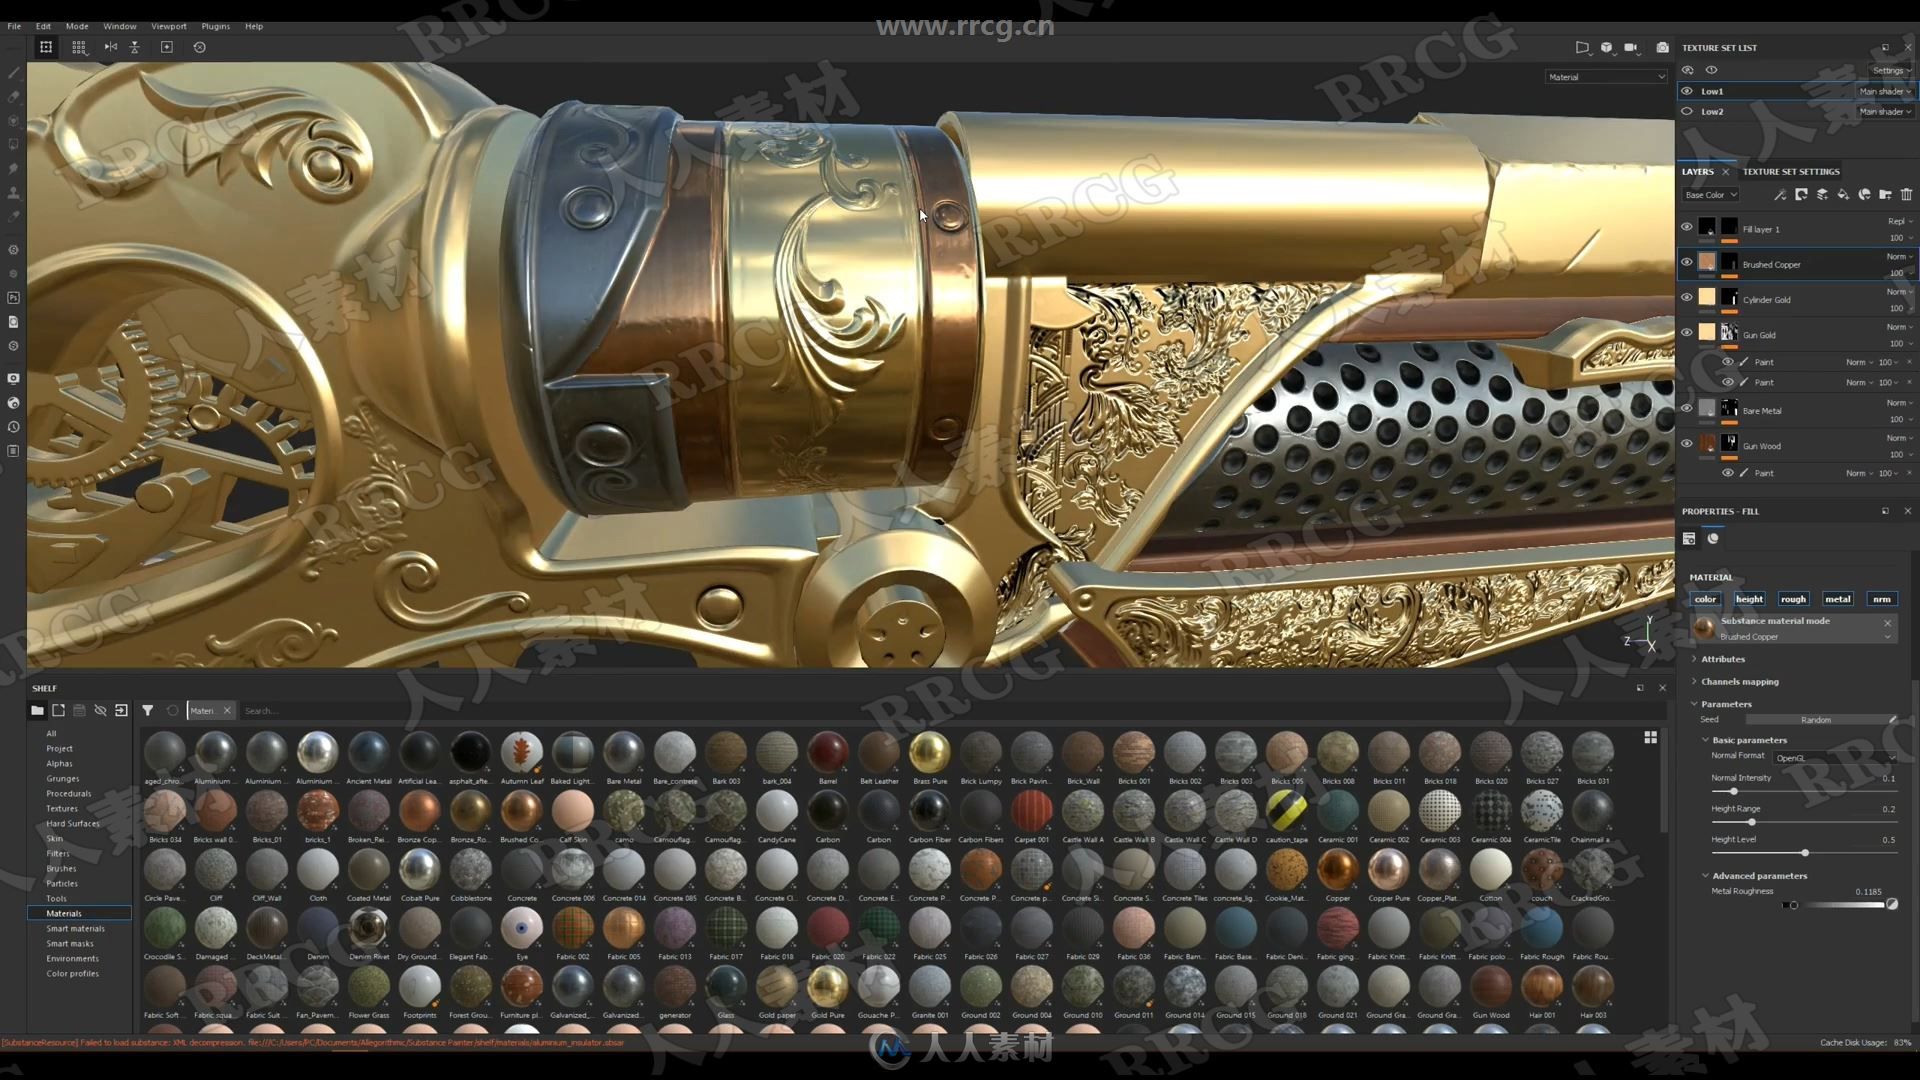Toggle the height material channel
Screen dimensions: 1920x1080
(1749, 599)
